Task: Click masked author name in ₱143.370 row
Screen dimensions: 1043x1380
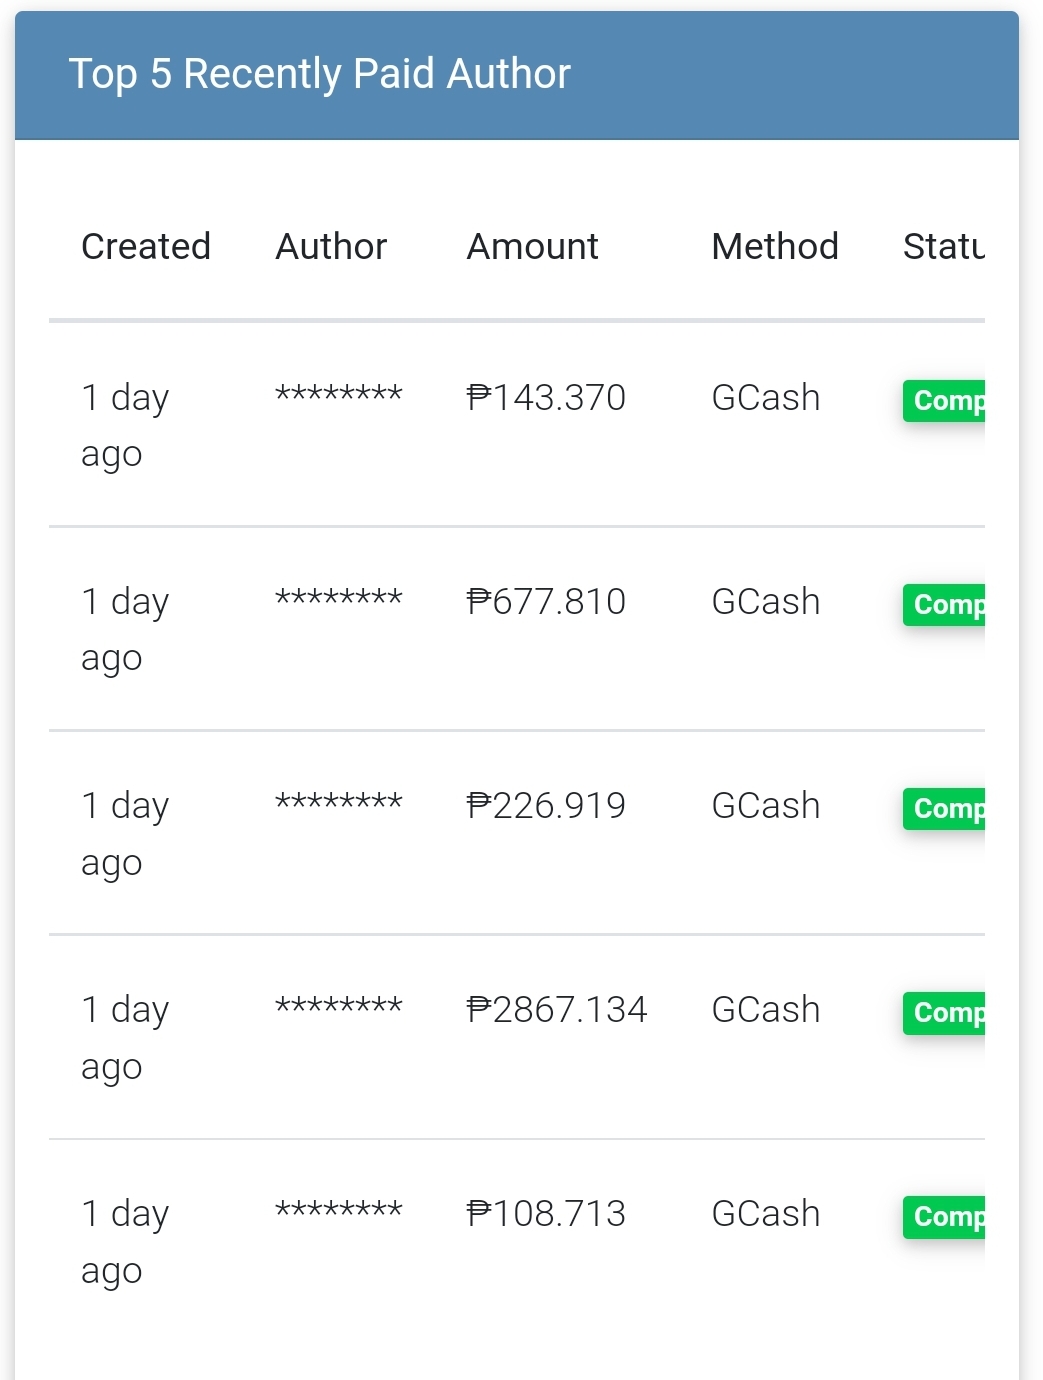Action: 339,392
